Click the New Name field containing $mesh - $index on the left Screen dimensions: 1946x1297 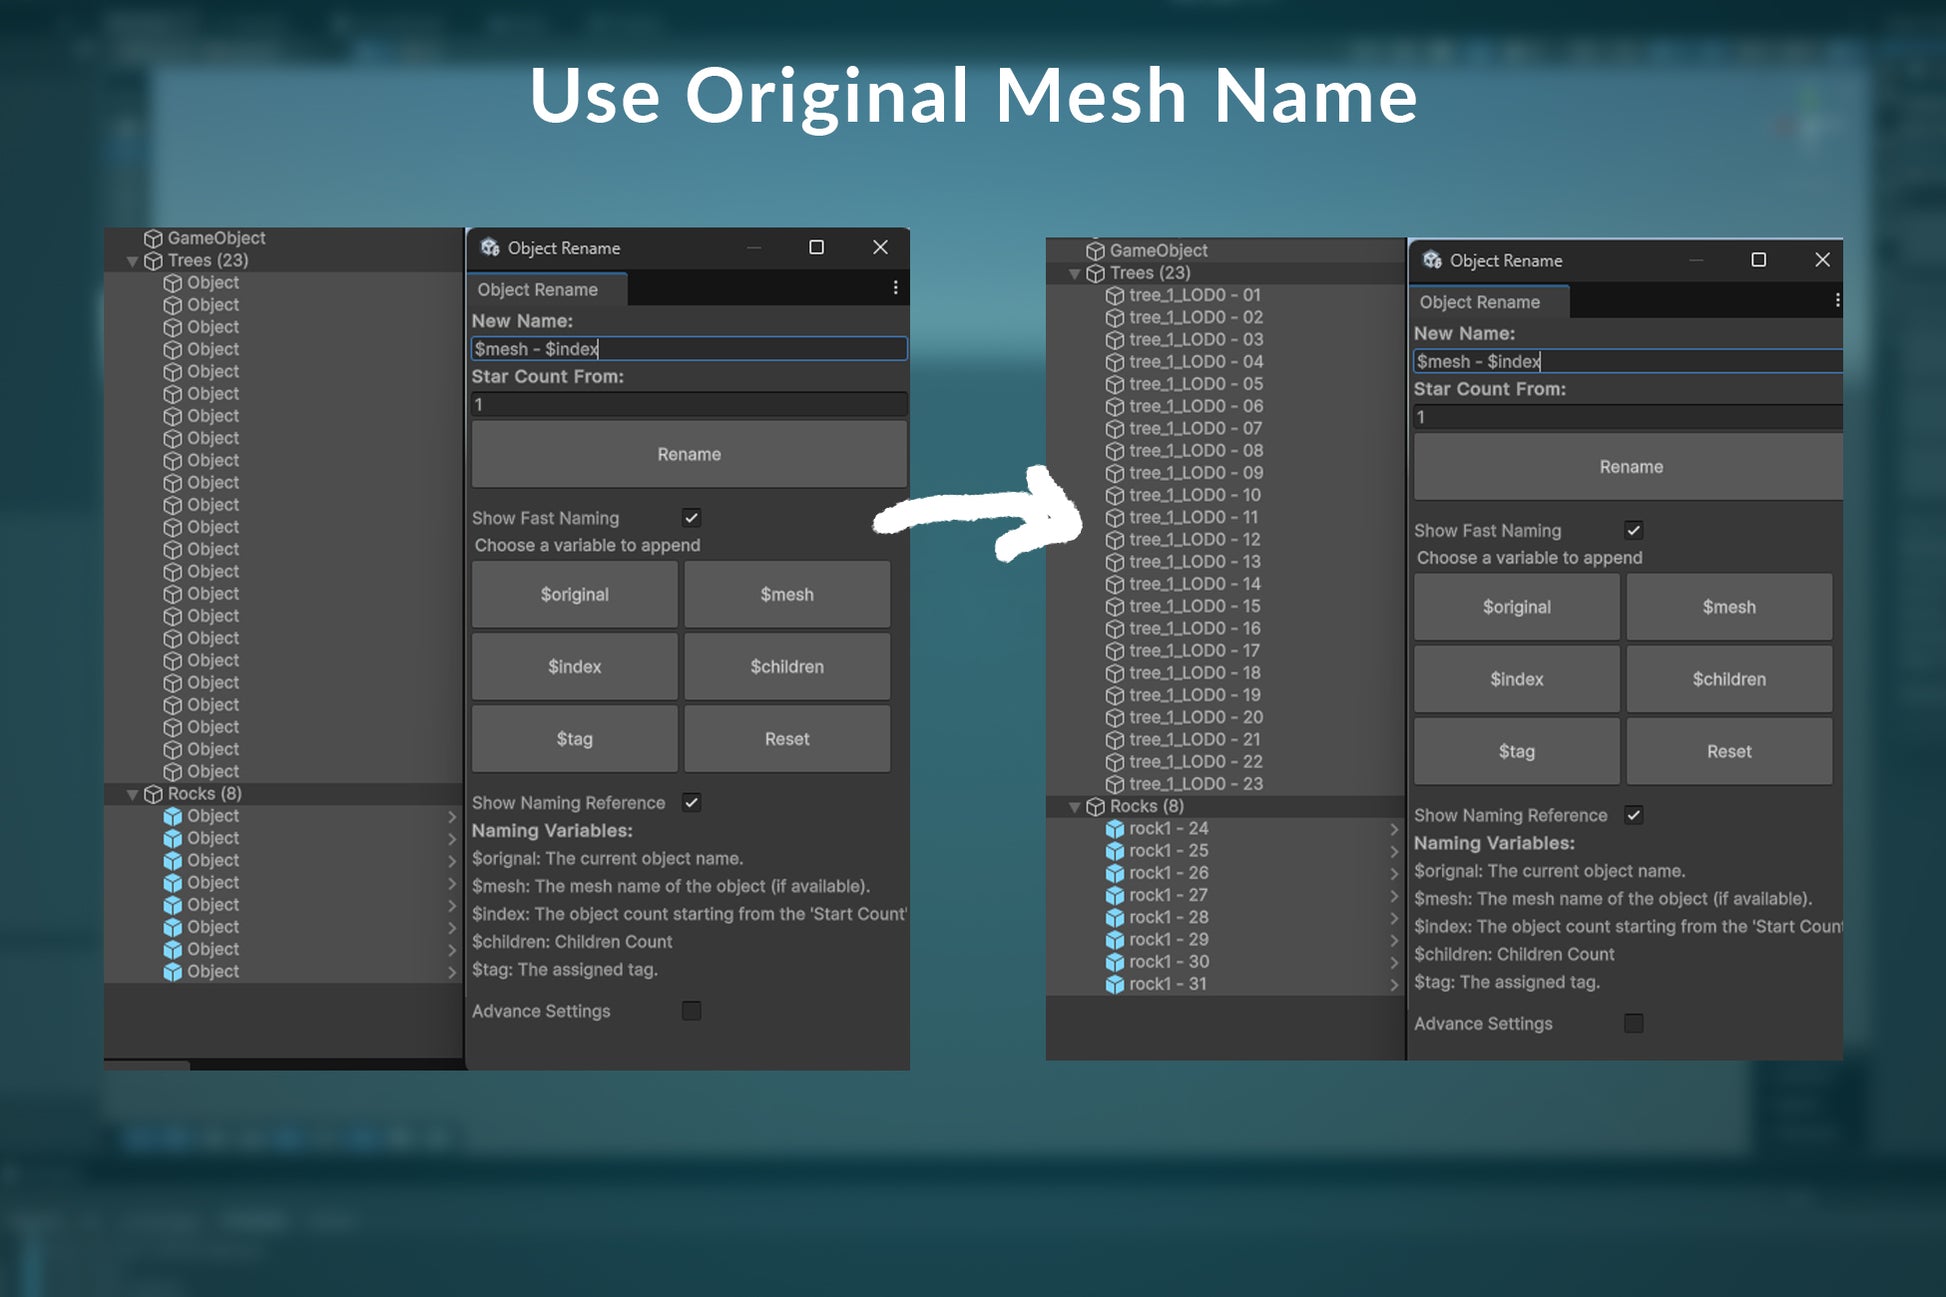(689, 349)
